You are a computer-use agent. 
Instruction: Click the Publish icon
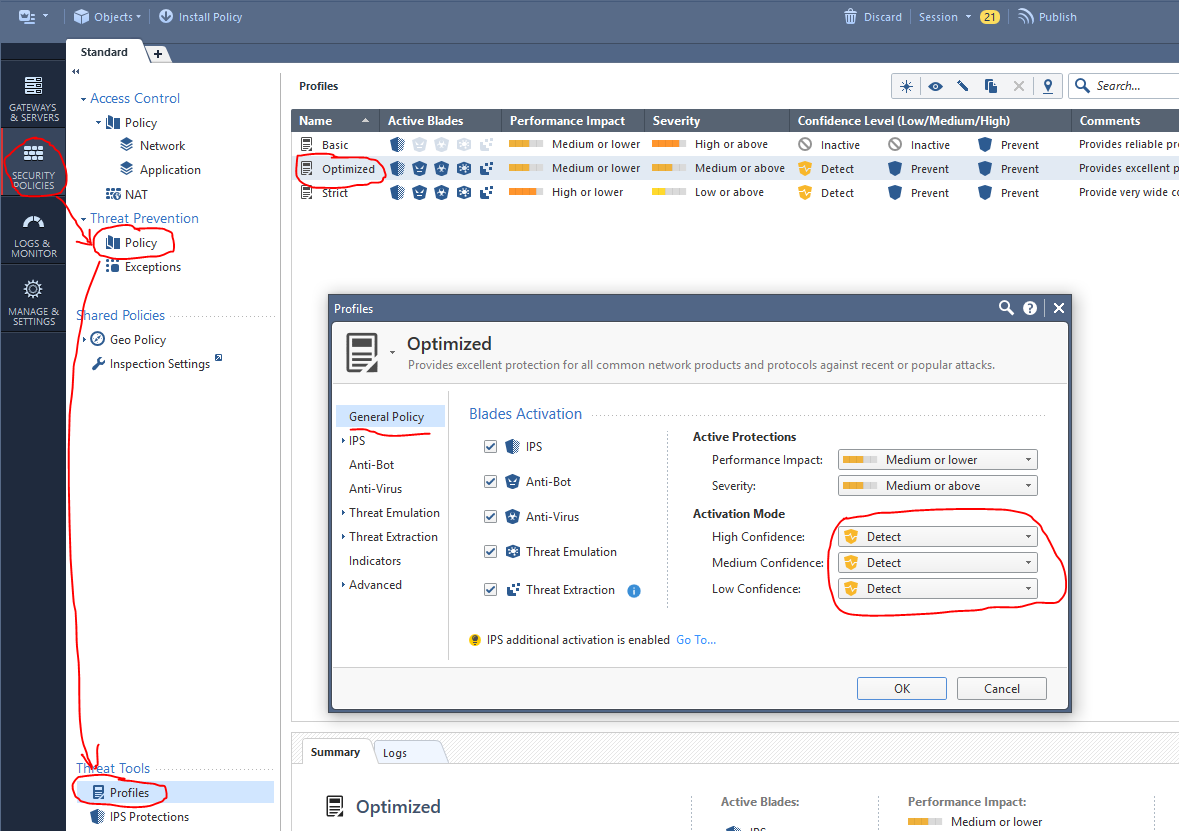1026,17
